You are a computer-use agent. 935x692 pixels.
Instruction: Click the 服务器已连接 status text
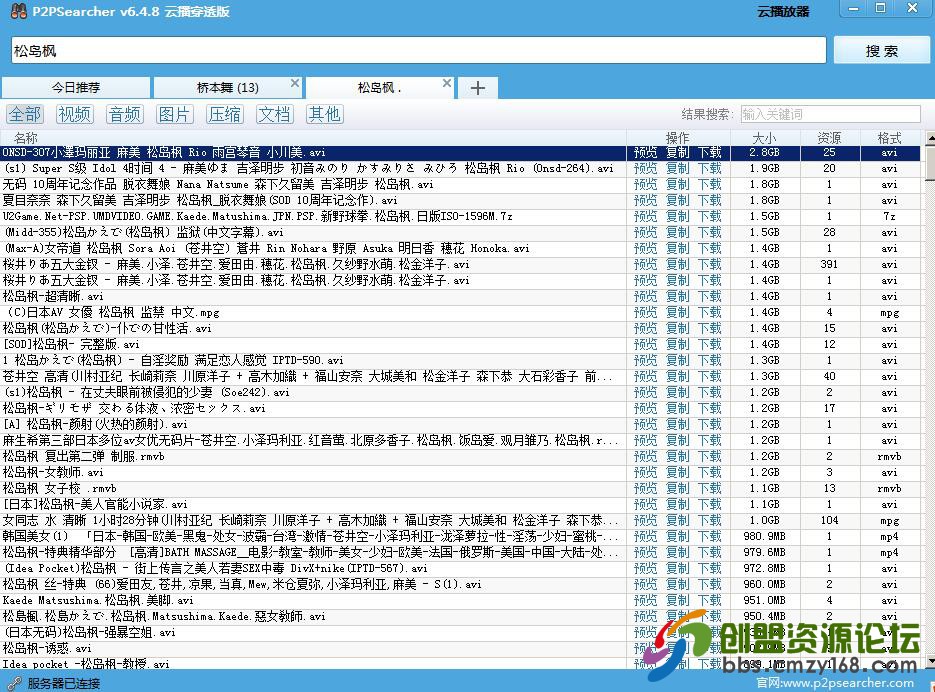(64, 684)
